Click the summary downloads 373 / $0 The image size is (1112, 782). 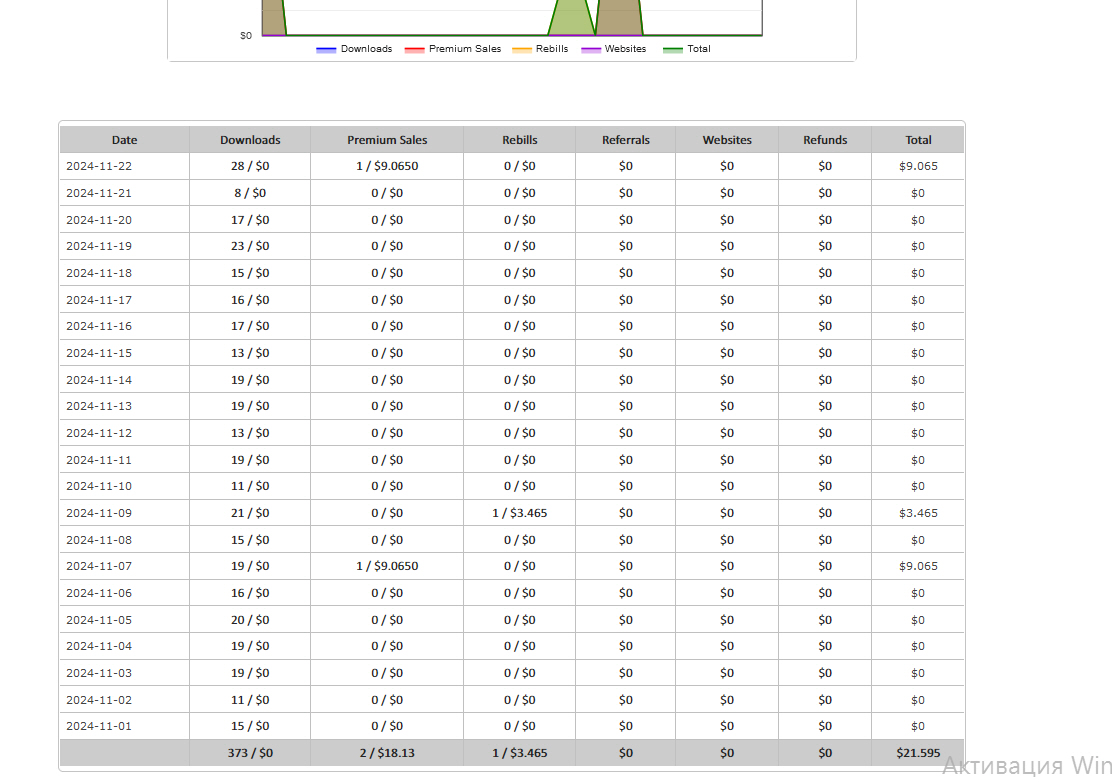coord(250,754)
